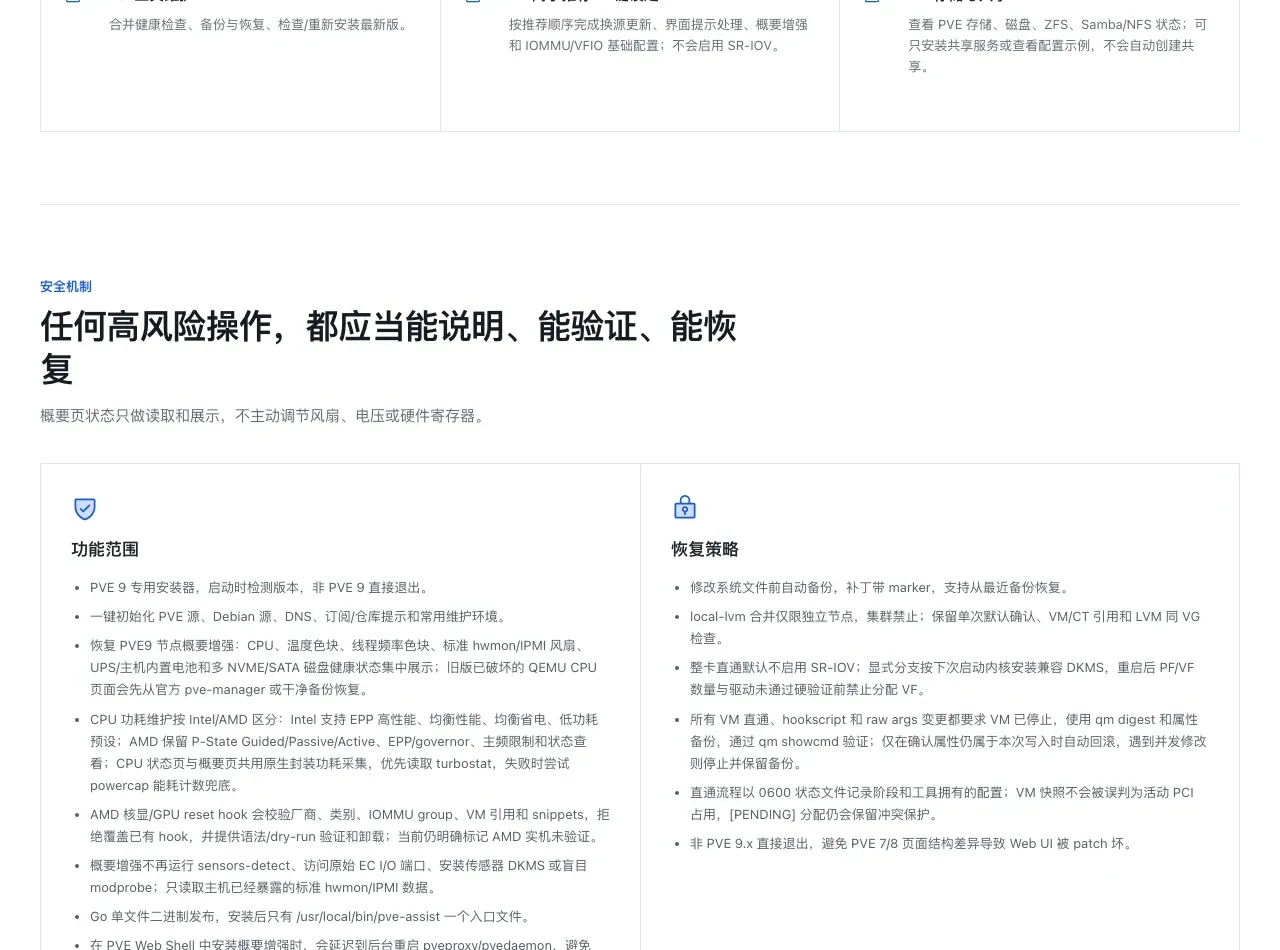Select the bullet starting '所有 VM 直通、hookscript 和 raw args'
Image resolution: width=1280 pixels, height=950 pixels.
[948, 741]
